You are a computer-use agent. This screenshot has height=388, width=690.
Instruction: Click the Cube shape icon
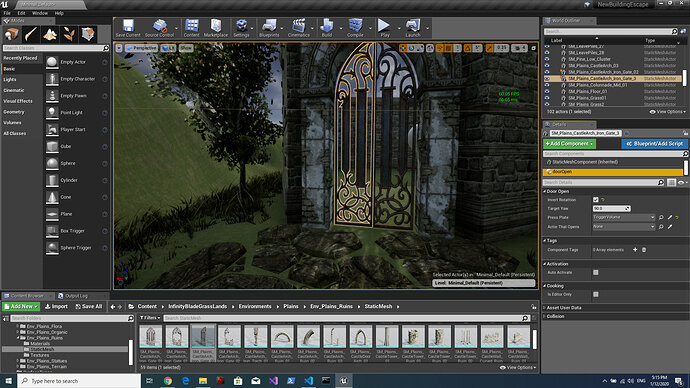52,146
